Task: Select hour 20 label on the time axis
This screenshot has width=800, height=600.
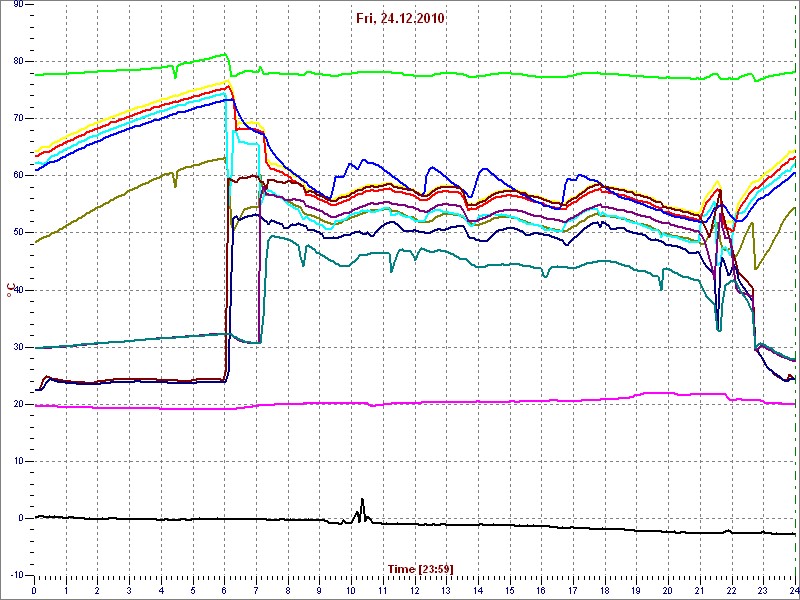Action: coord(668,590)
